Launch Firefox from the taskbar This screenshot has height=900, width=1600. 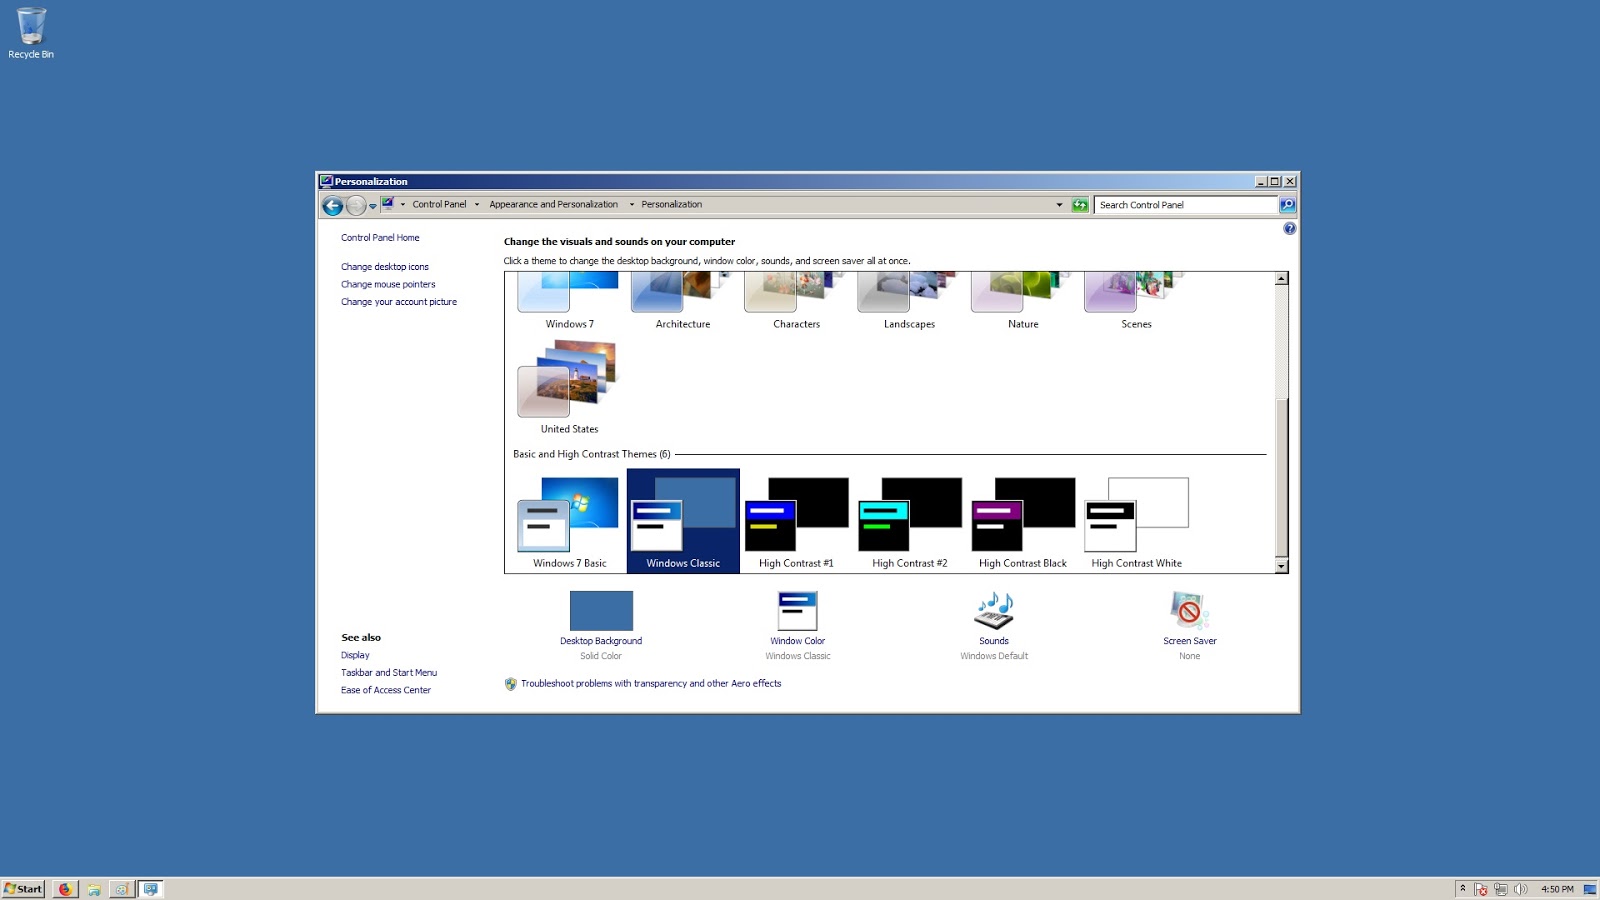64,888
